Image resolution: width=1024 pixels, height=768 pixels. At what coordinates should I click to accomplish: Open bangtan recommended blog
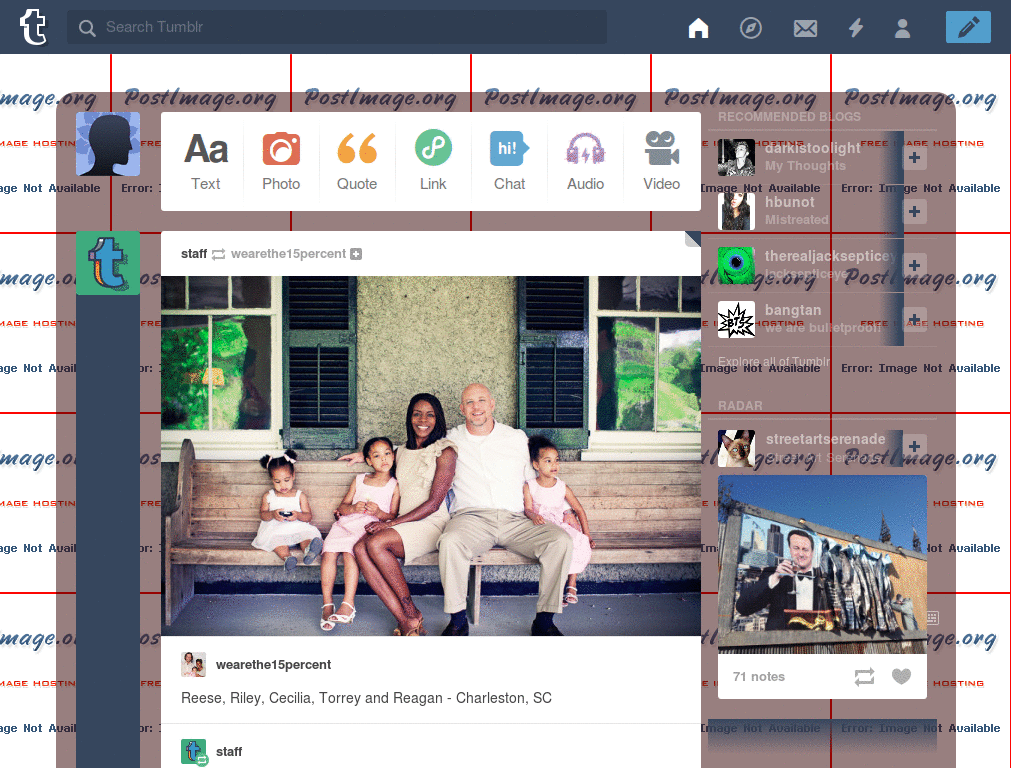point(793,310)
